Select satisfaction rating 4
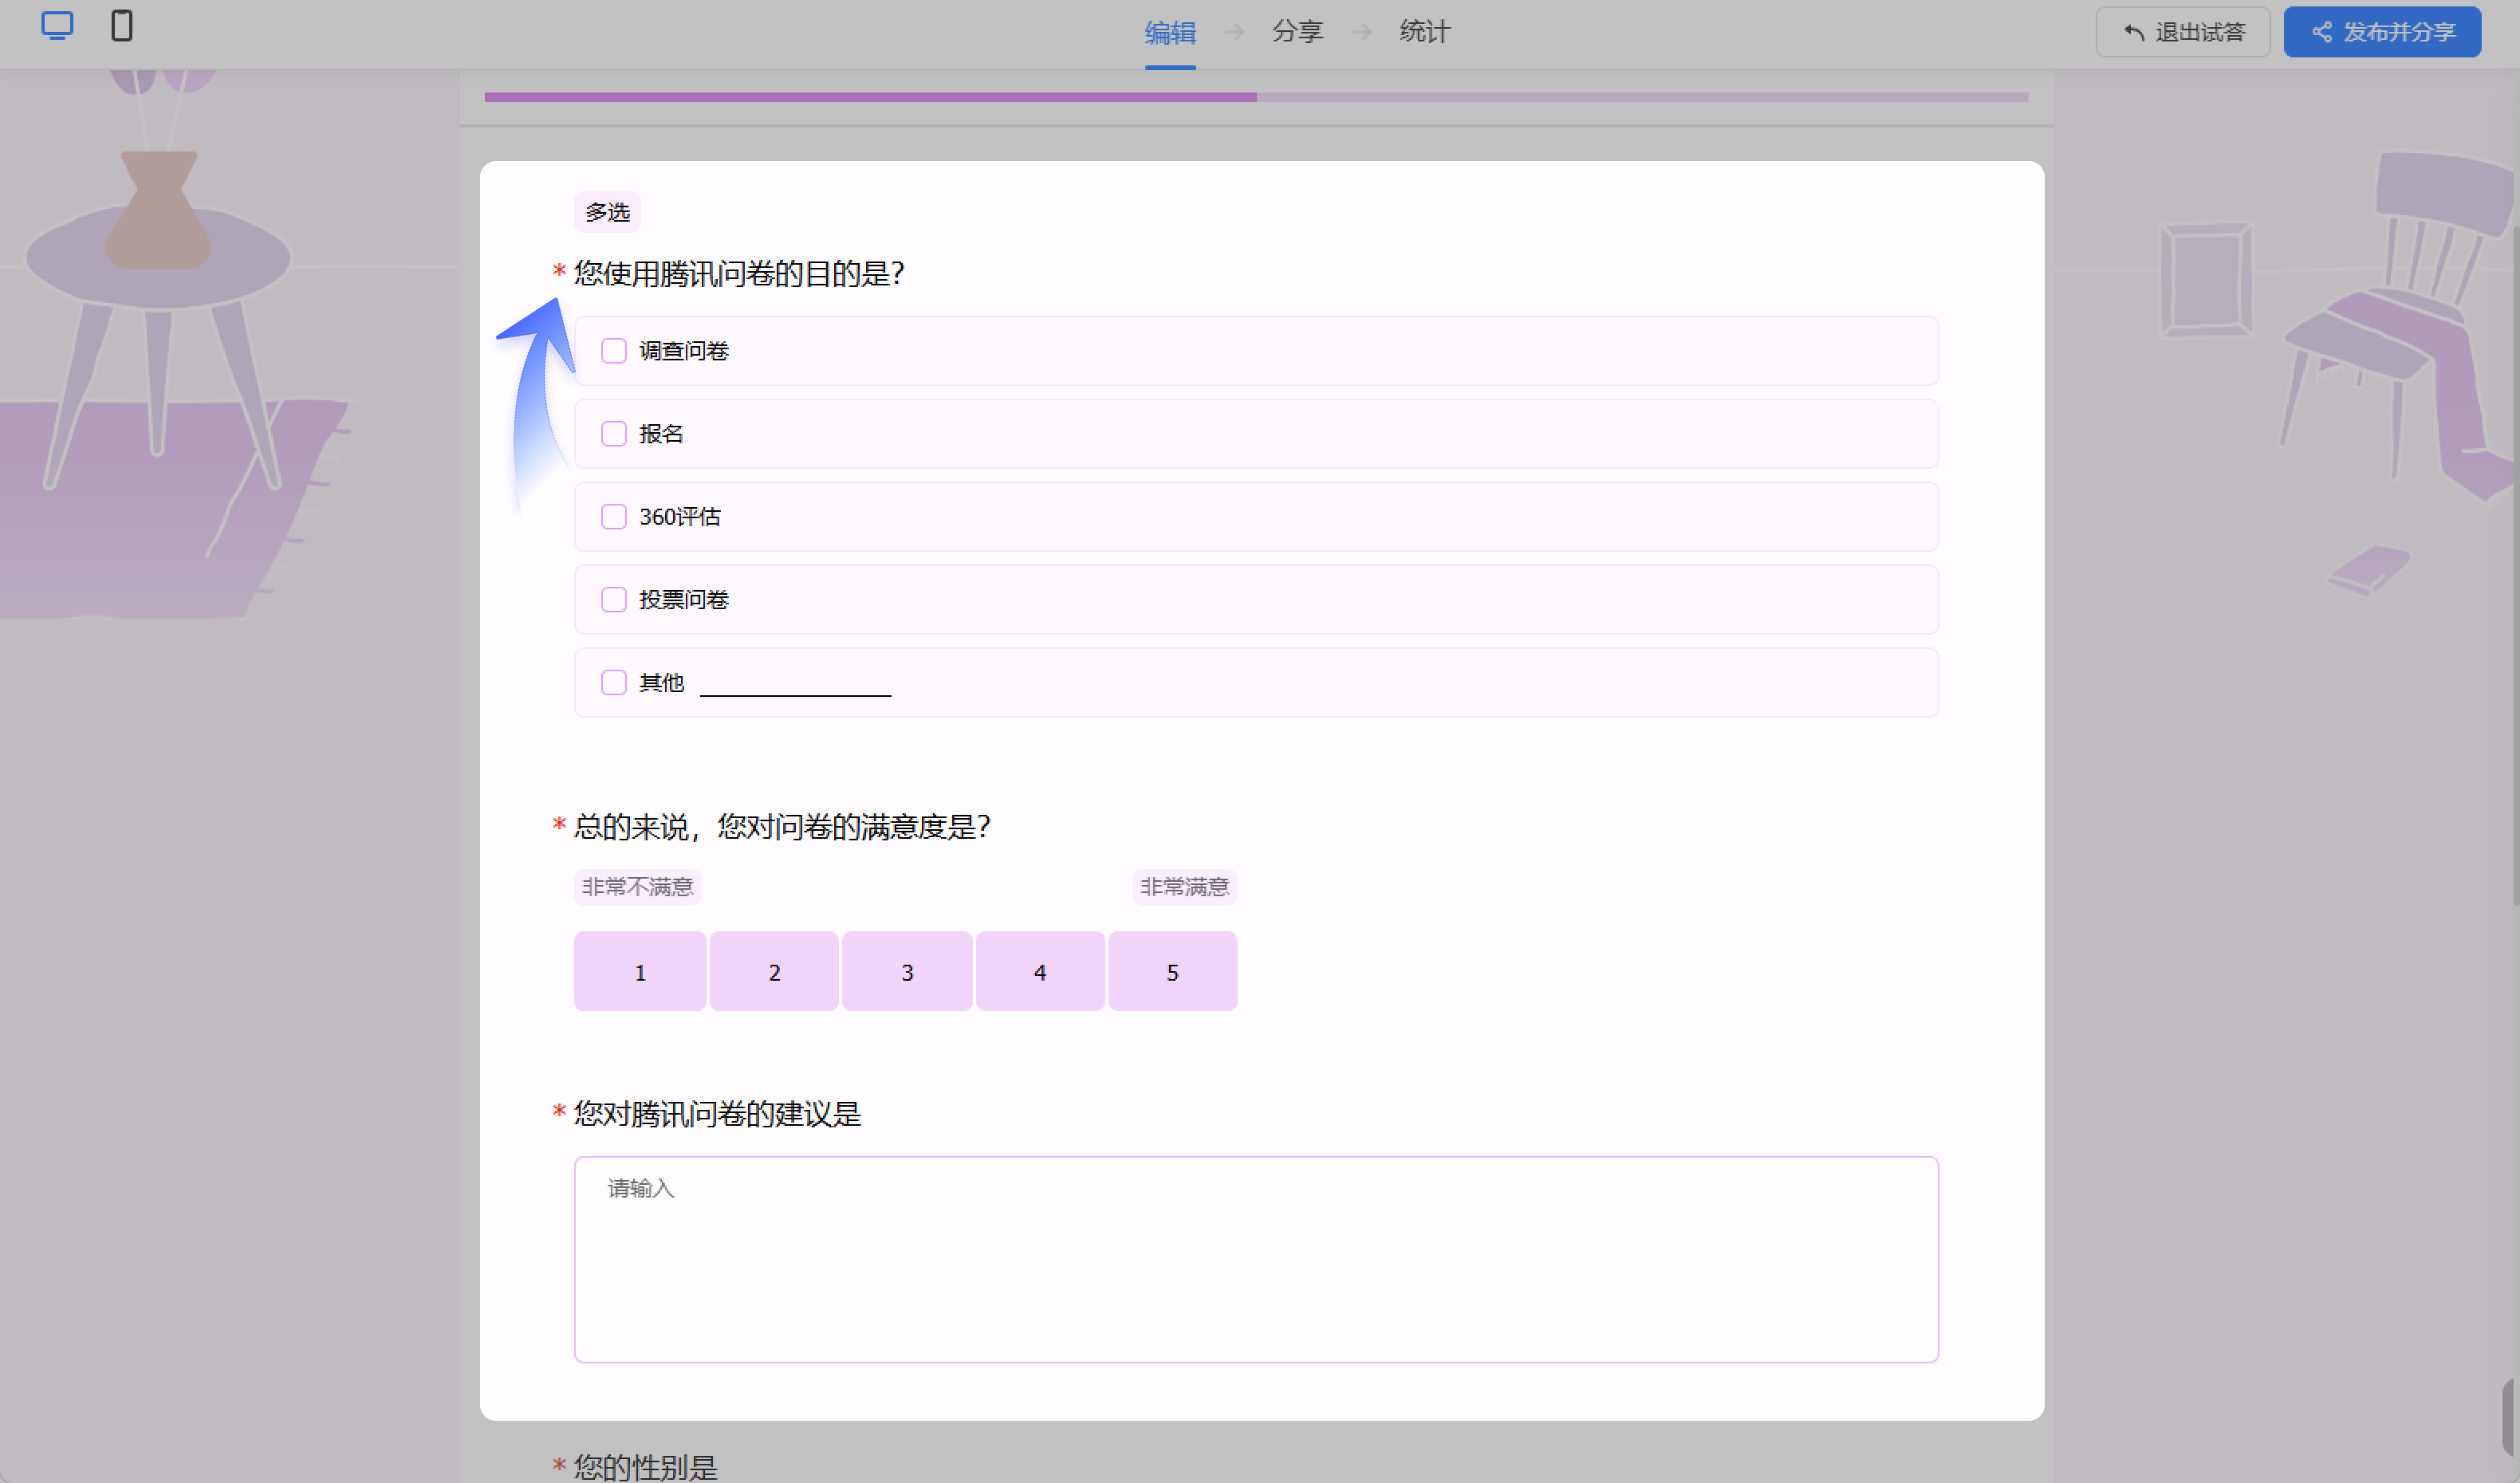This screenshot has width=2520, height=1483. (x=1040, y=972)
